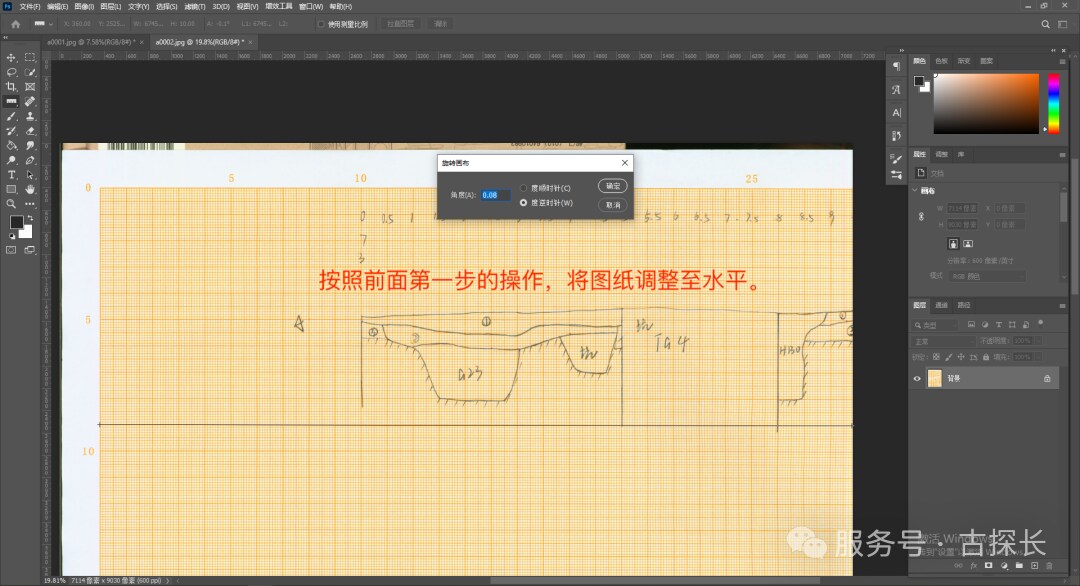
Task: Toggle the layer filter on/off switch
Action: point(1041,323)
